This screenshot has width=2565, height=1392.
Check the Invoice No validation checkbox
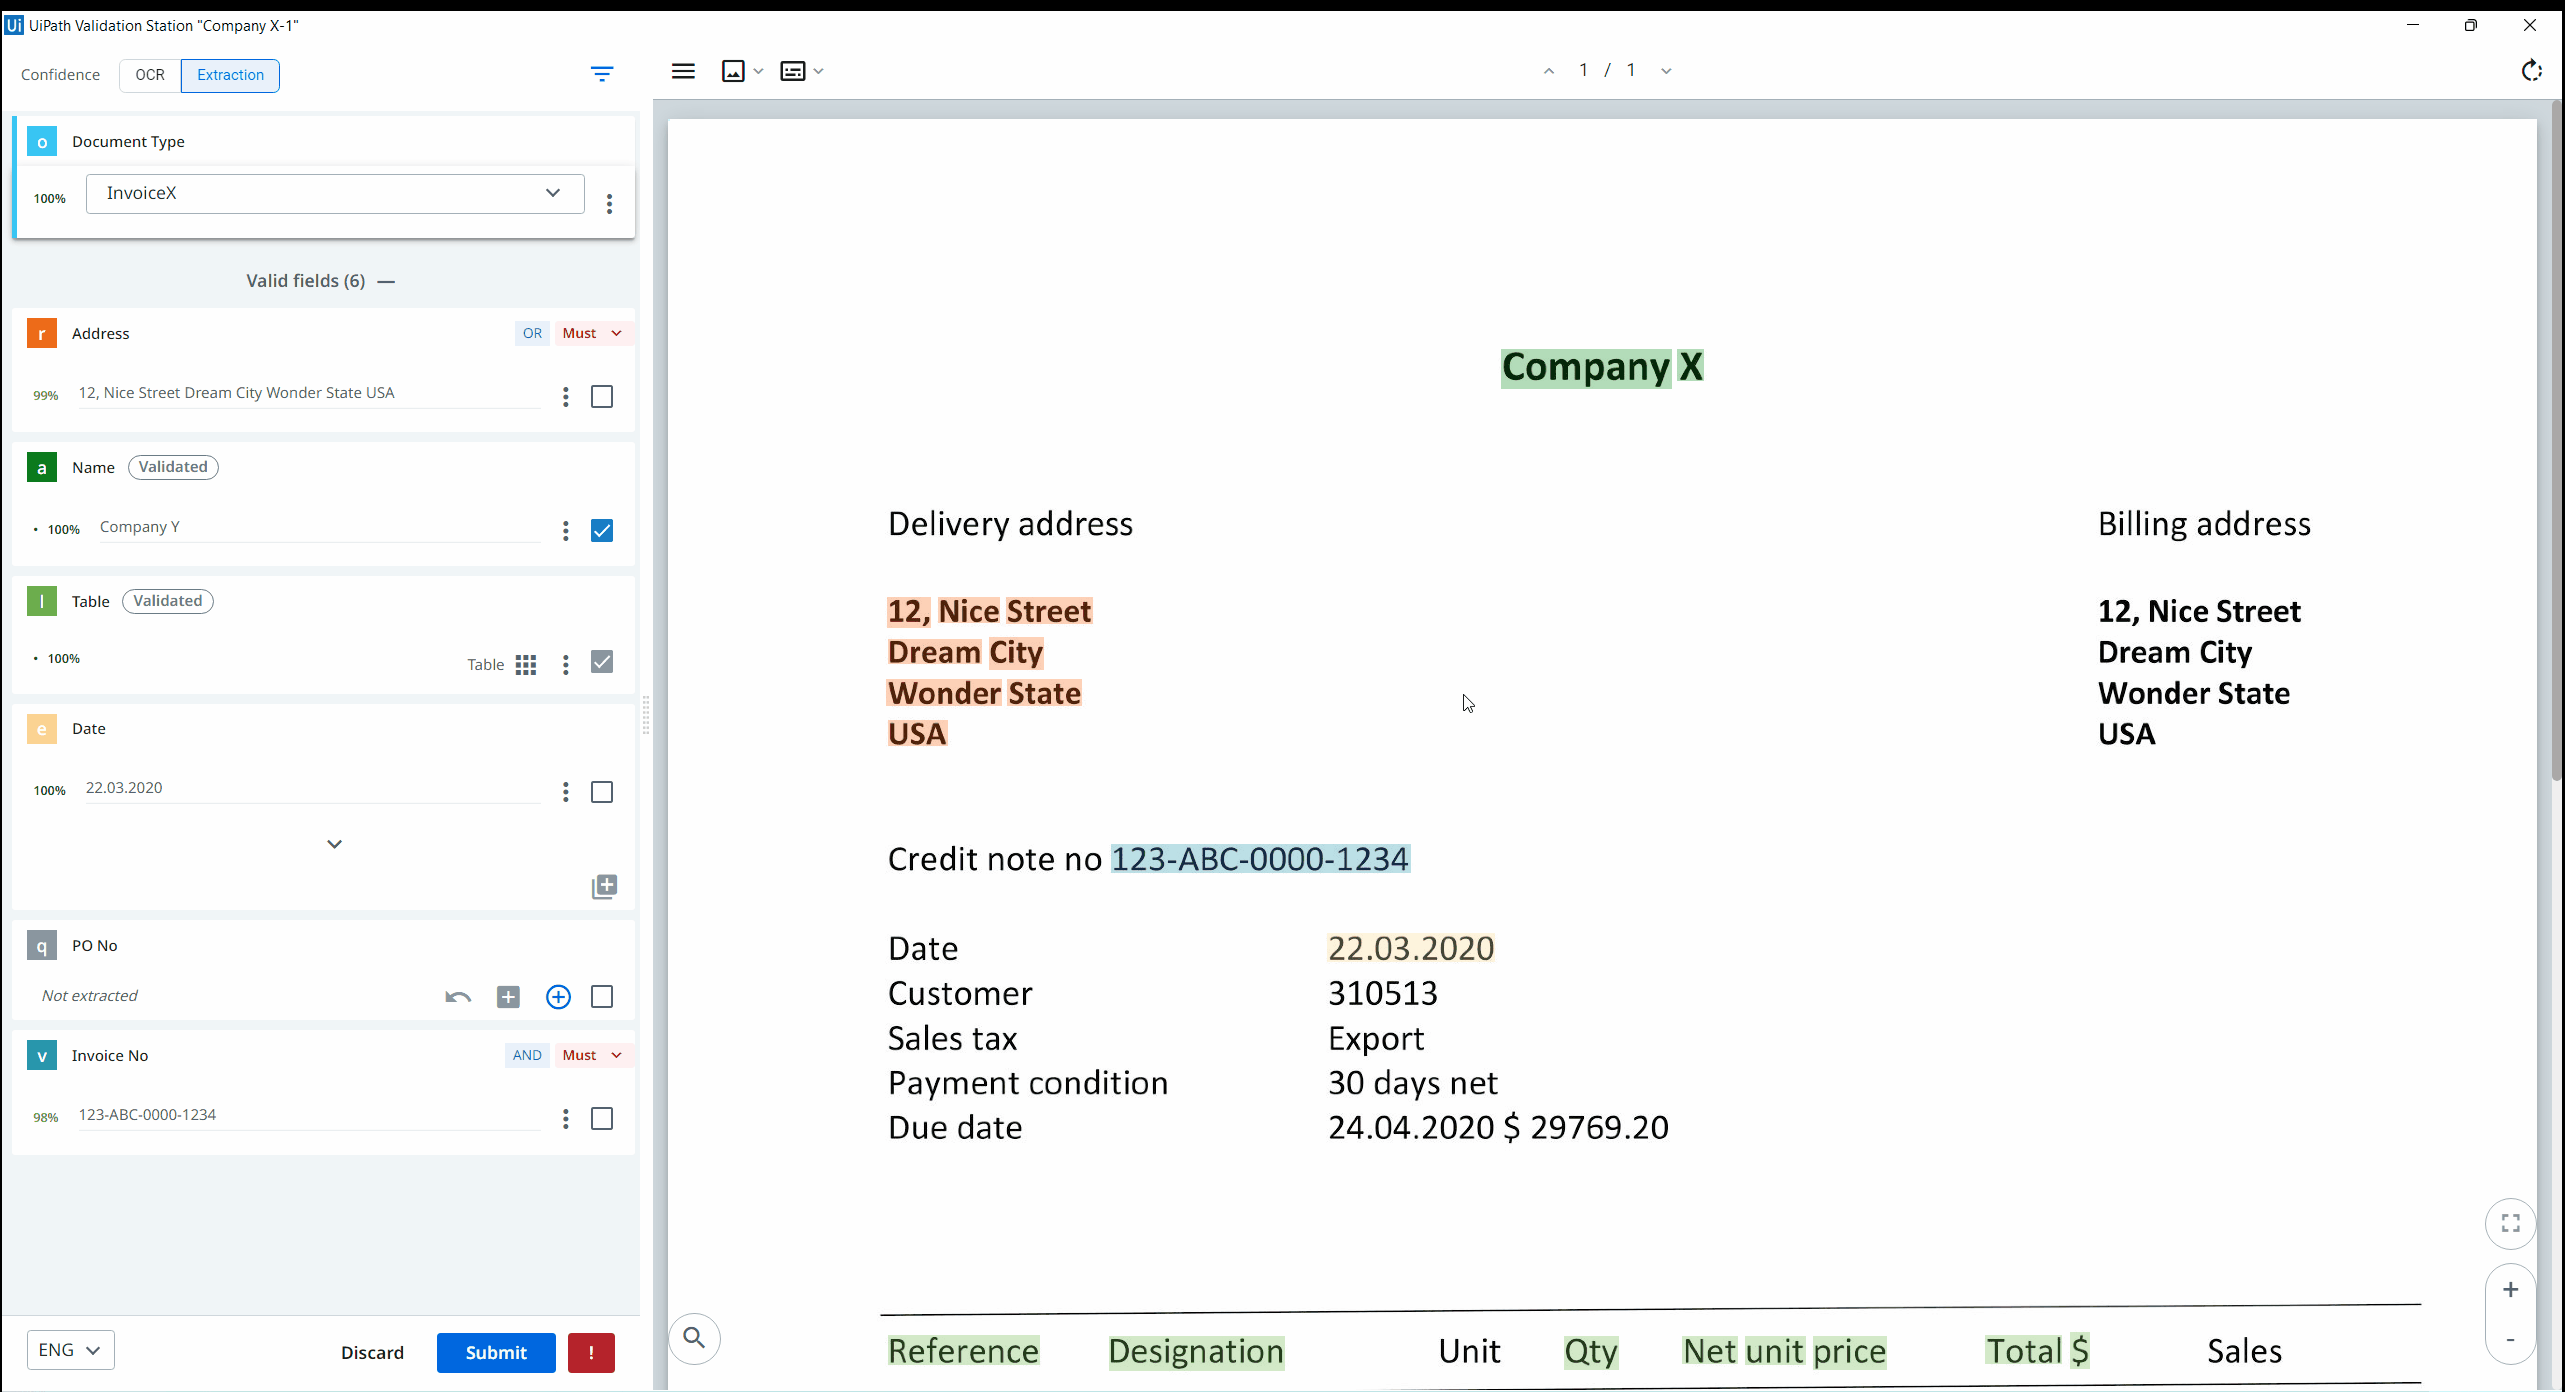pos(601,1118)
